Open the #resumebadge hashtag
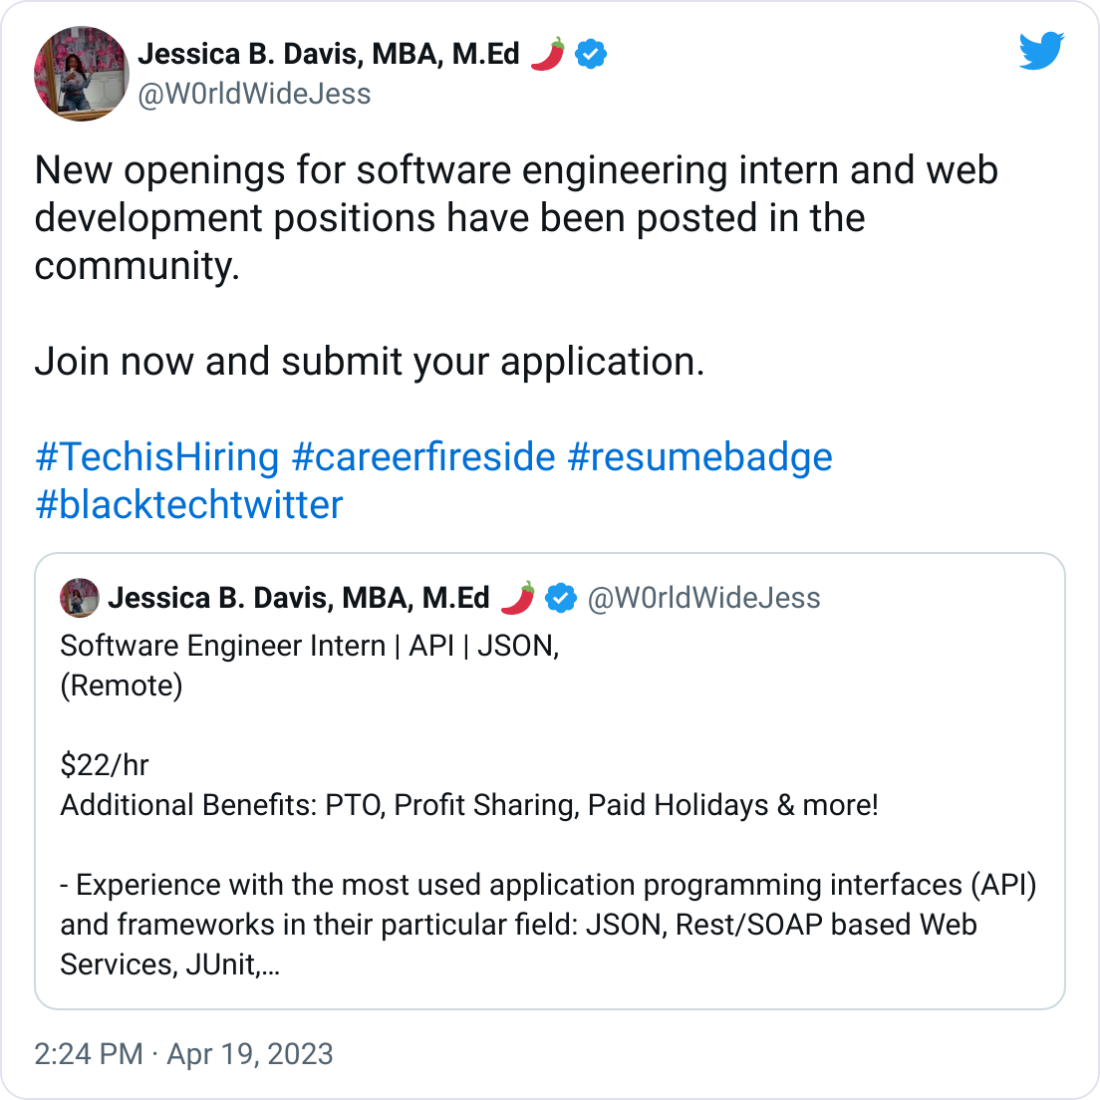 coord(701,457)
